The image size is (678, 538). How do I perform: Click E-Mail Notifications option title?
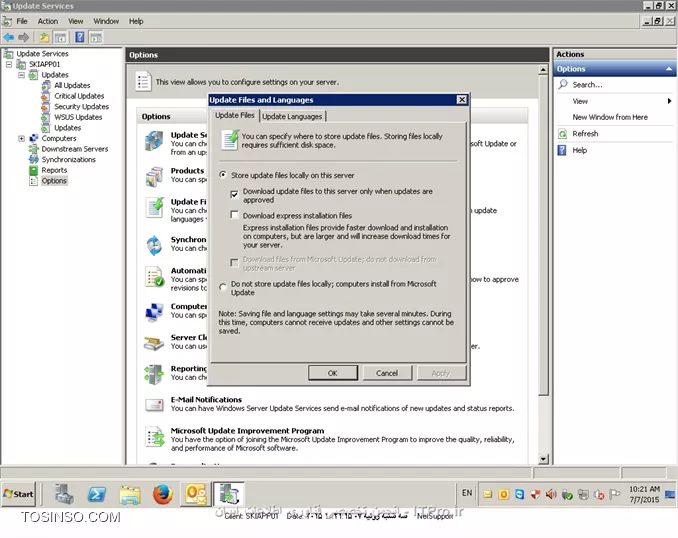206,400
